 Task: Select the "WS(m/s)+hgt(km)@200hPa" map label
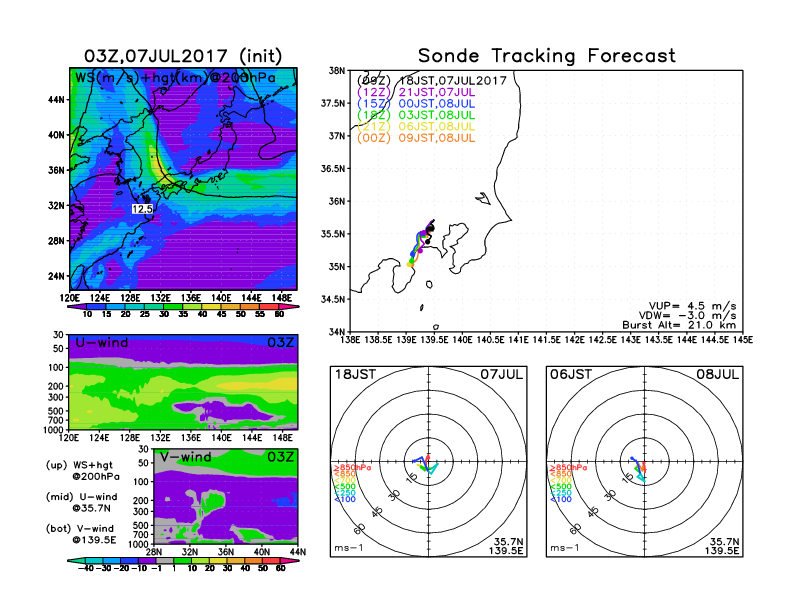click(x=175, y=78)
